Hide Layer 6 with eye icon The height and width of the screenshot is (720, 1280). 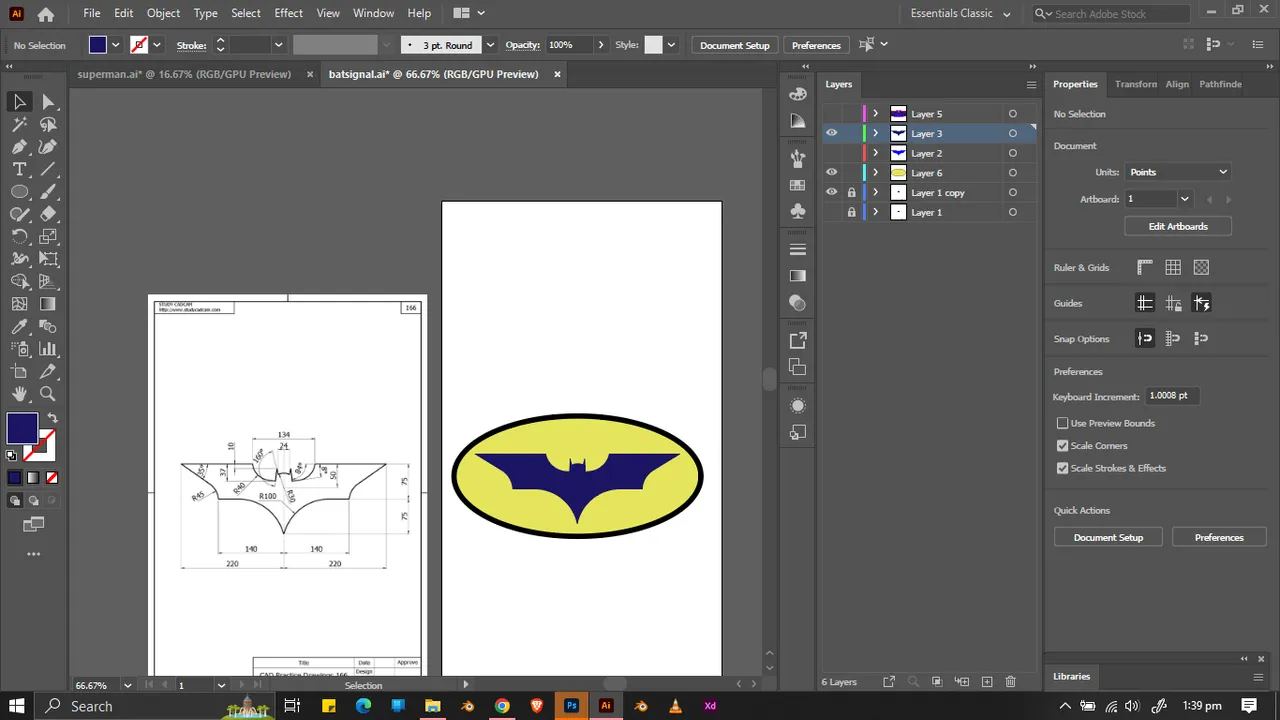click(831, 173)
